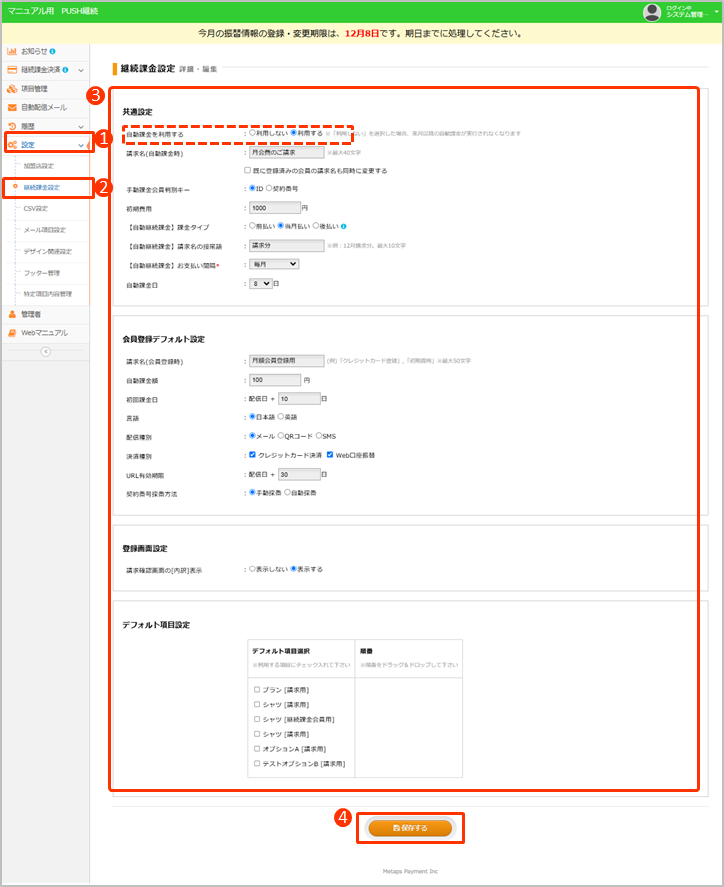Select the 利用しない radio button
This screenshot has width=724, height=887.
(252, 133)
